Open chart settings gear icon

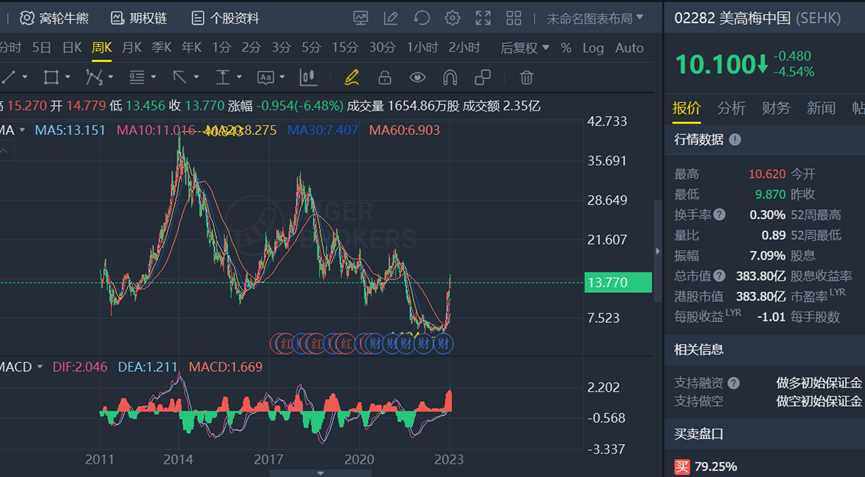coord(452,18)
